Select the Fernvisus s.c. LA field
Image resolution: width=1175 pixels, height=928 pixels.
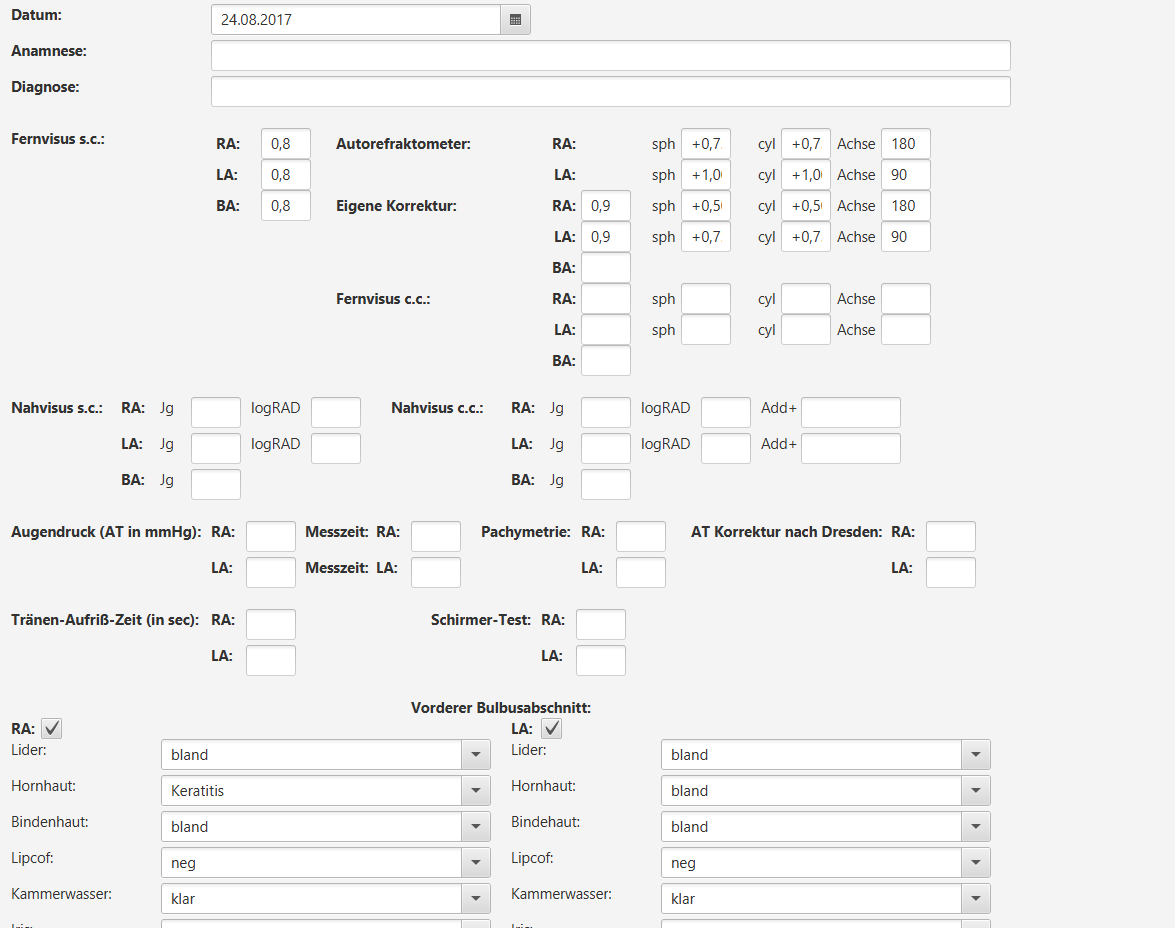click(x=286, y=175)
